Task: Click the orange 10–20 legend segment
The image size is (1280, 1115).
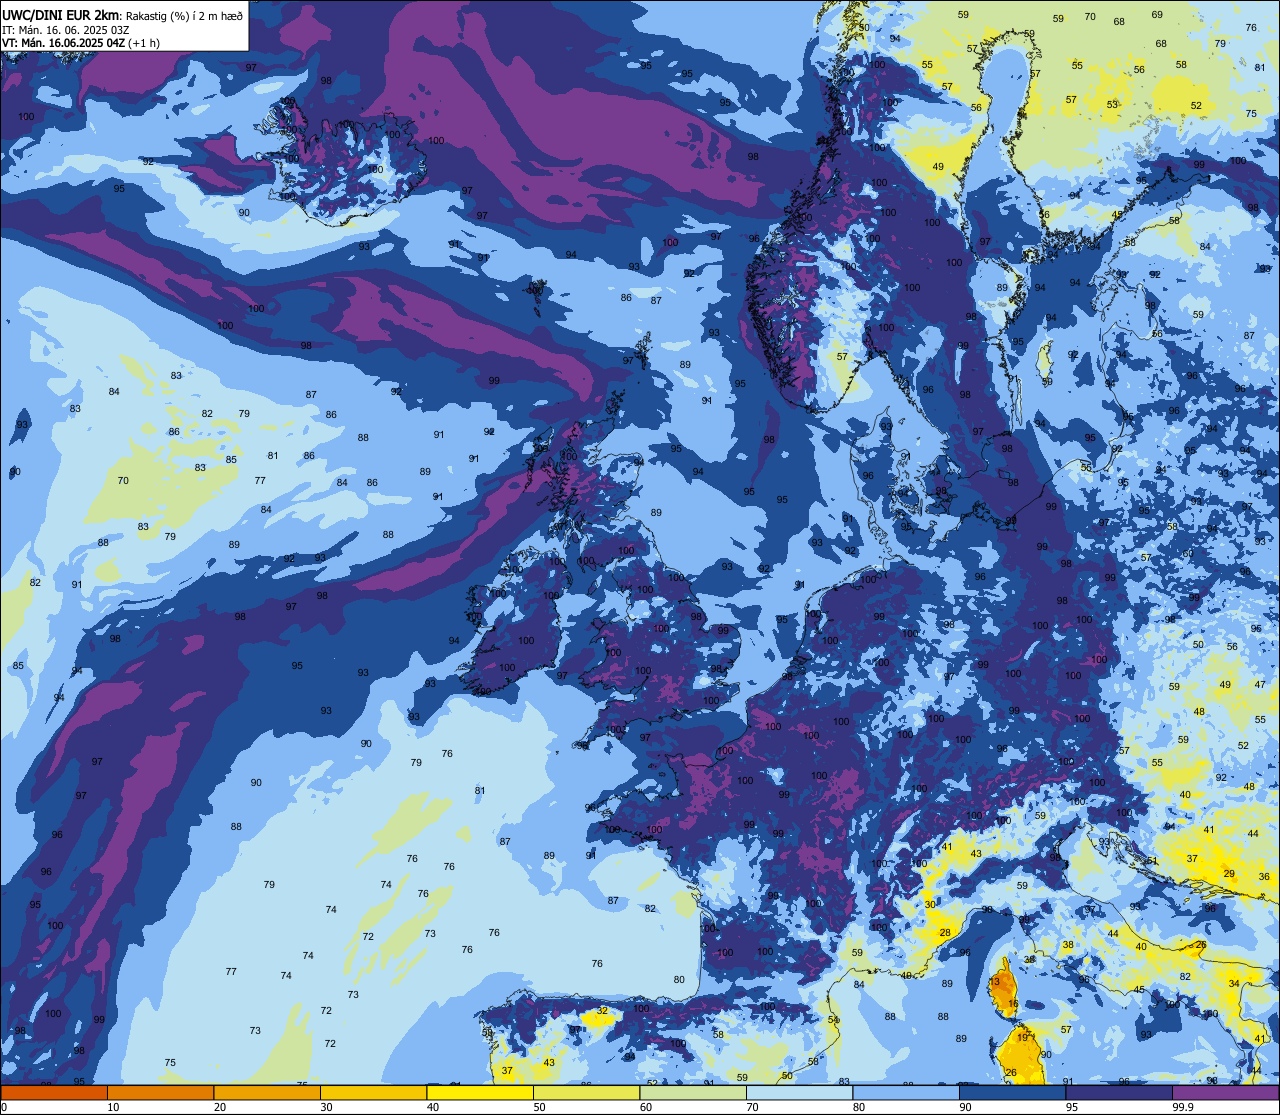Action: (x=160, y=1092)
